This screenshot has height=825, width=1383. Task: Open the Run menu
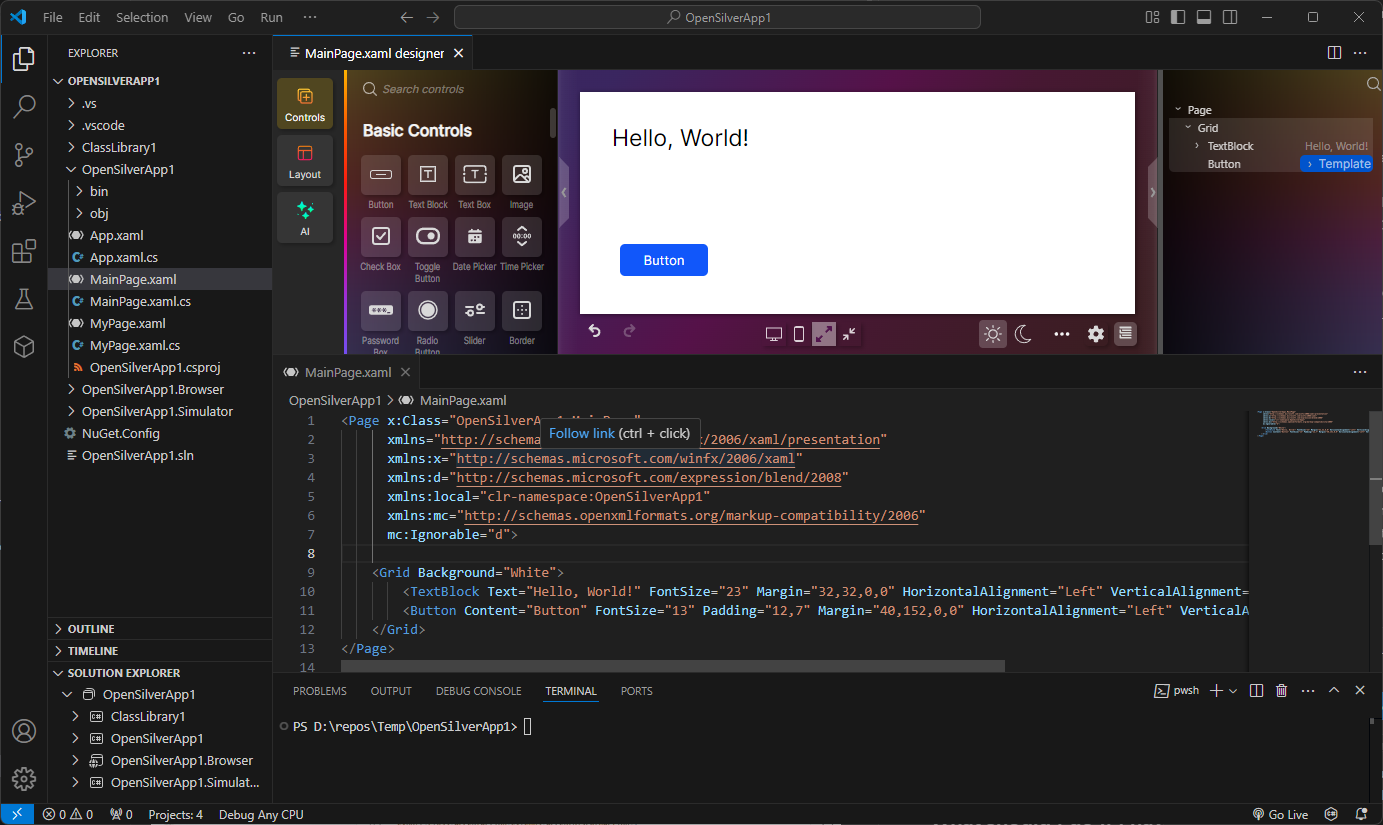point(271,17)
